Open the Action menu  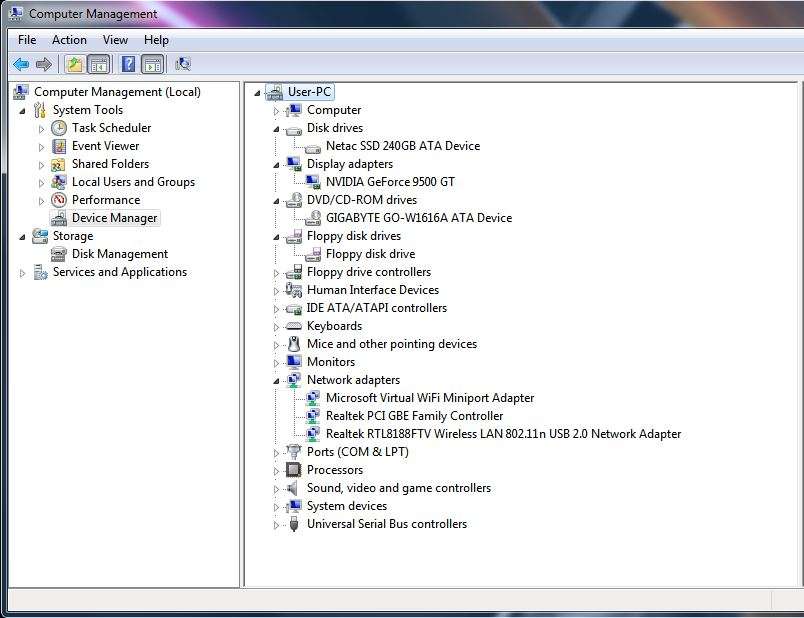click(x=69, y=39)
